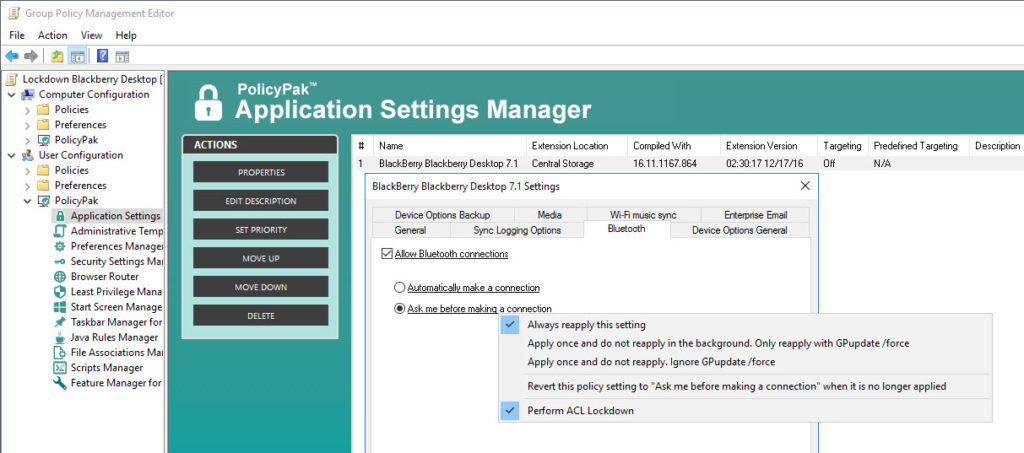The width and height of the screenshot is (1024, 453).
Task: Click the MOVE UP button
Action: tap(261, 258)
